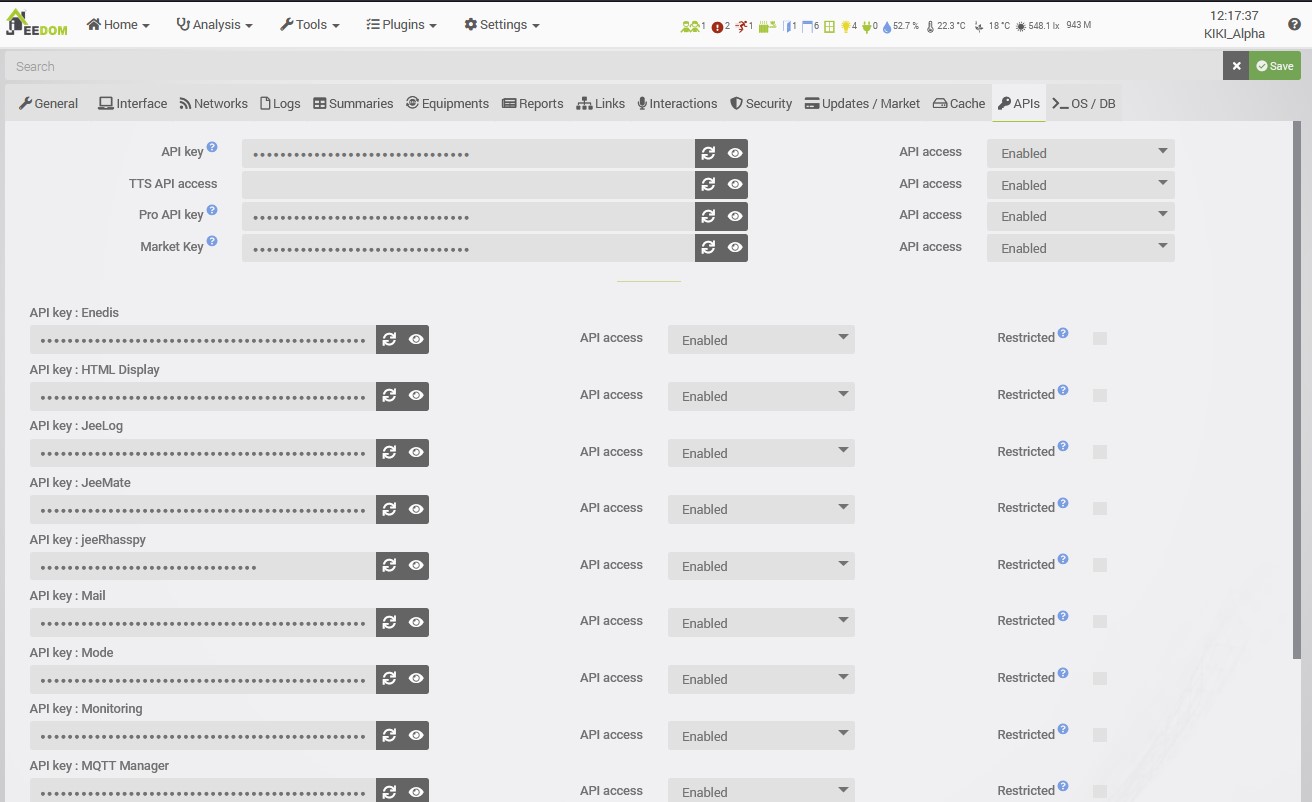This screenshot has width=1312, height=802.
Task: Enable Restricted for JeeLog
Action: (1100, 452)
